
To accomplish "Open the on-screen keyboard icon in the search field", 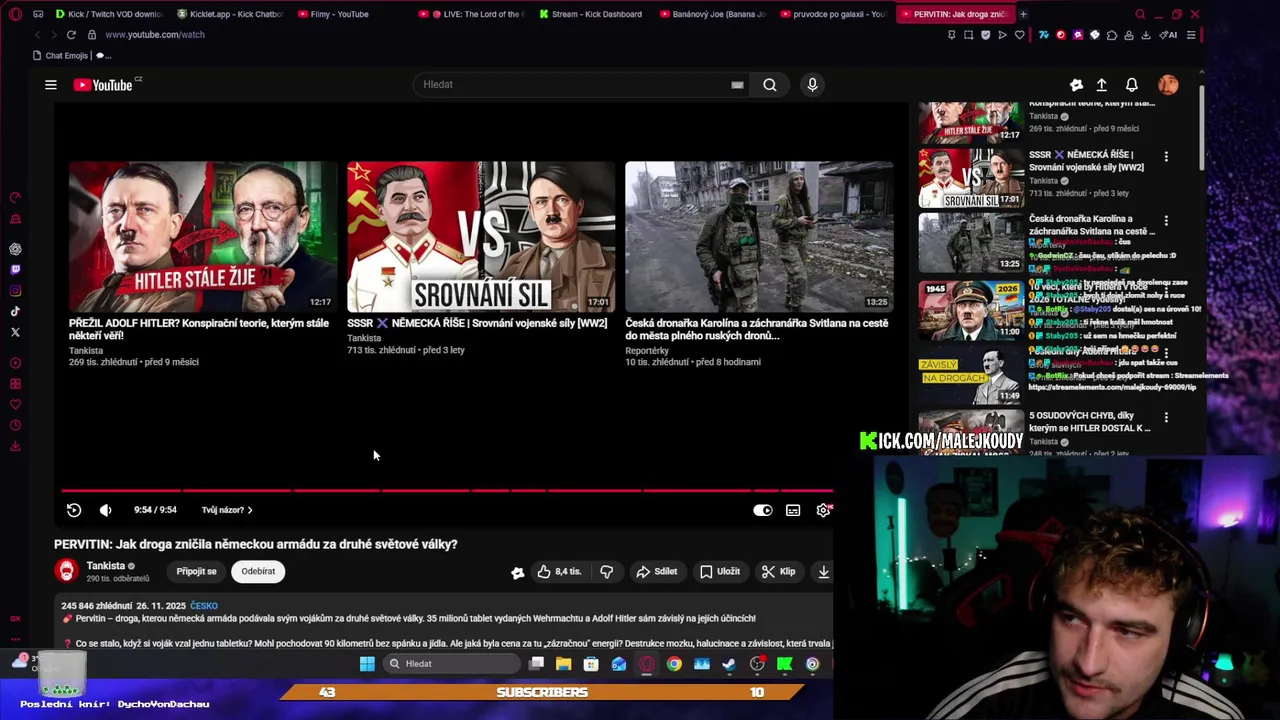I will (x=737, y=85).
